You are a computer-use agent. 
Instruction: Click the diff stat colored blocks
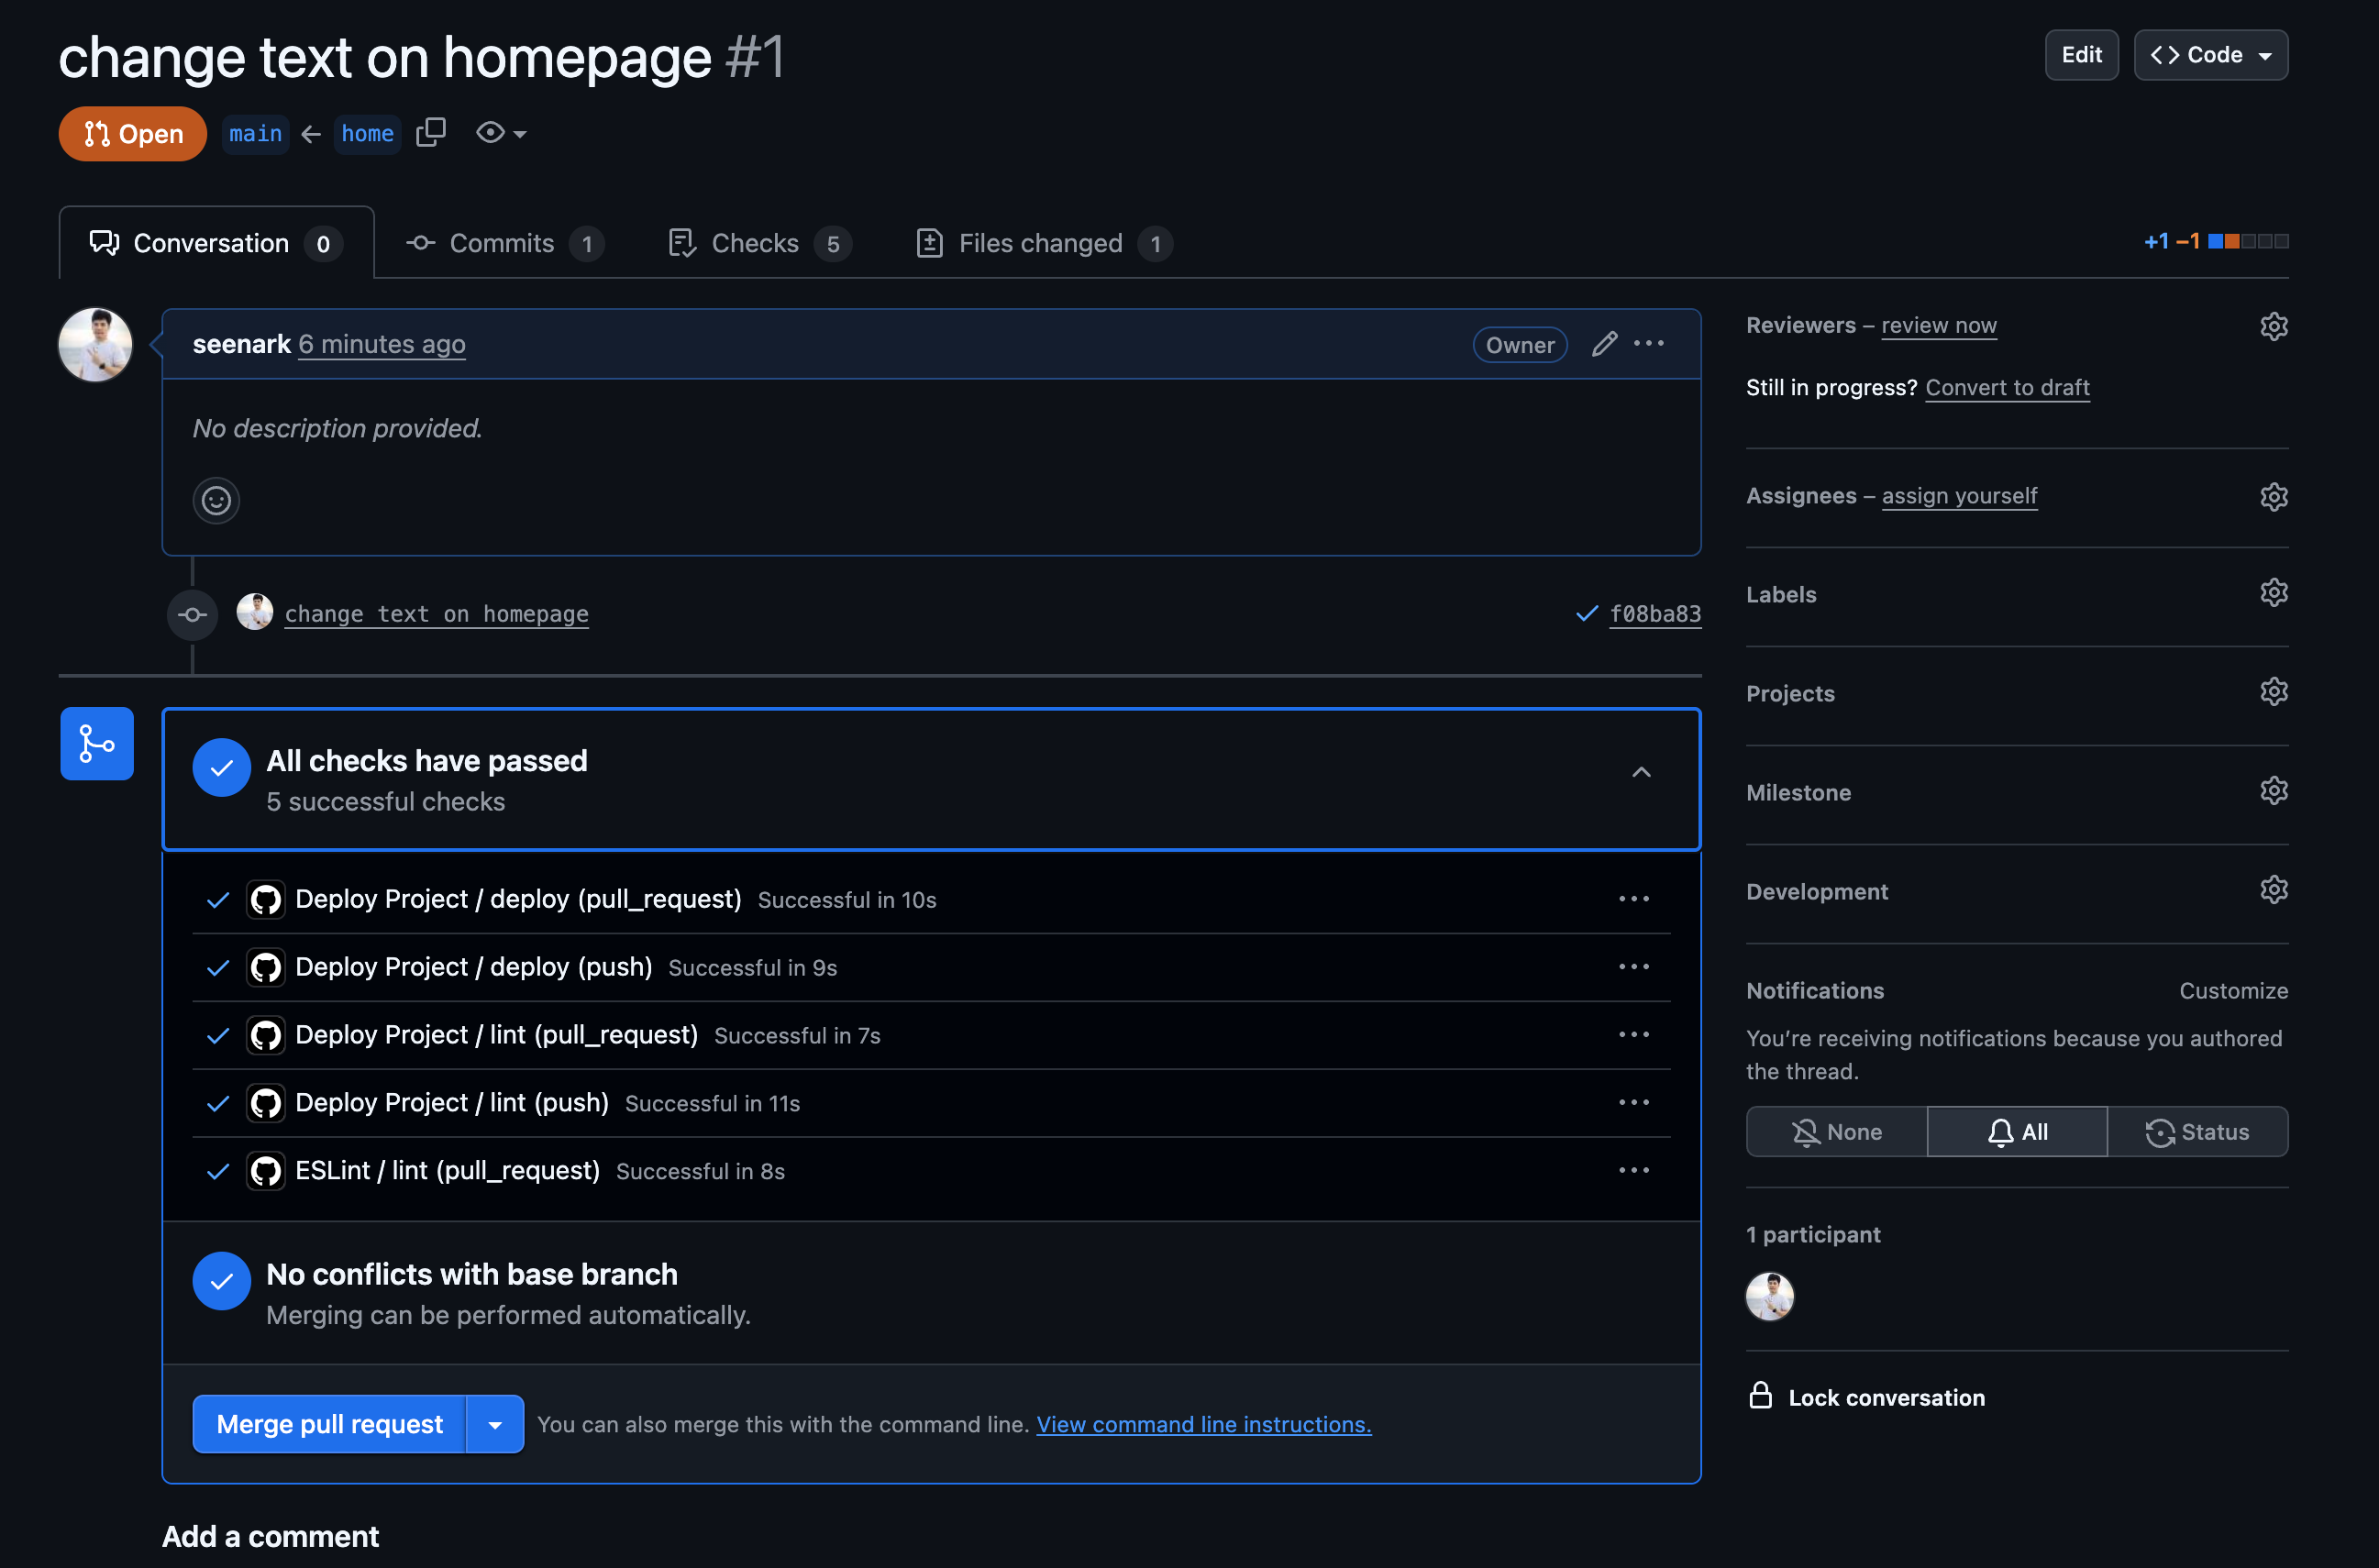point(2248,241)
